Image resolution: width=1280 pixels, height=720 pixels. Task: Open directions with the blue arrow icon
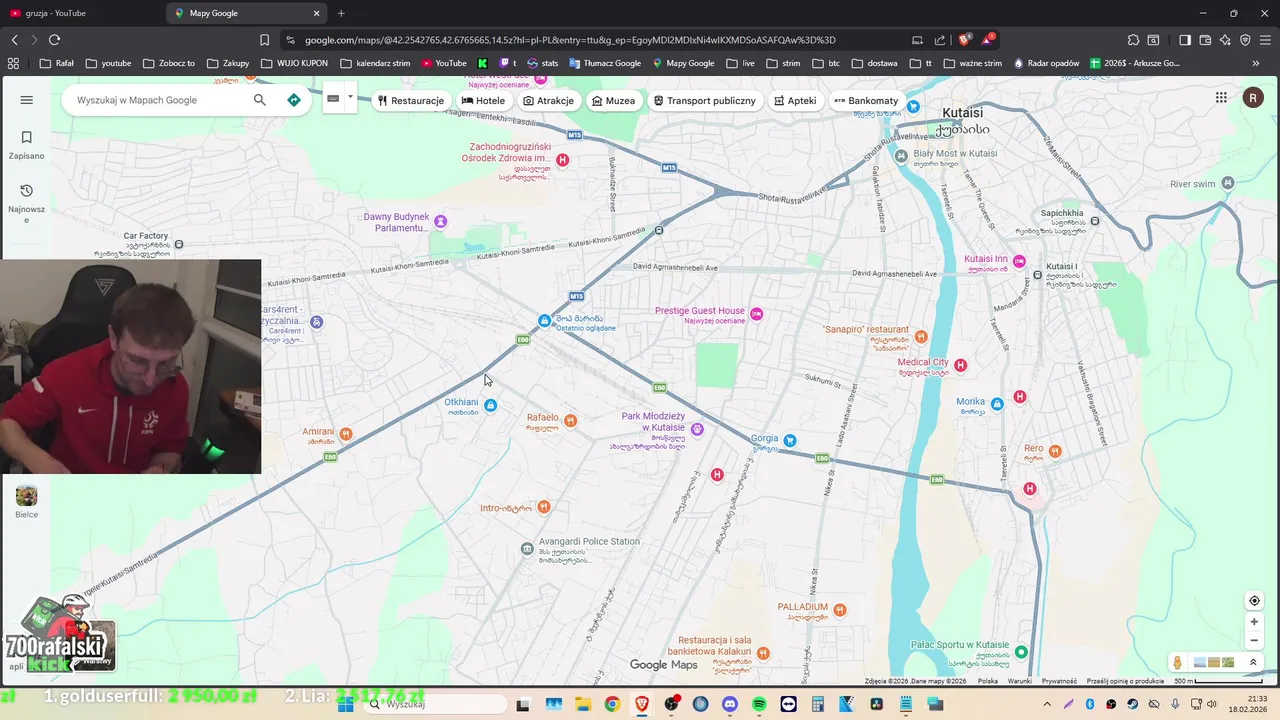point(294,100)
